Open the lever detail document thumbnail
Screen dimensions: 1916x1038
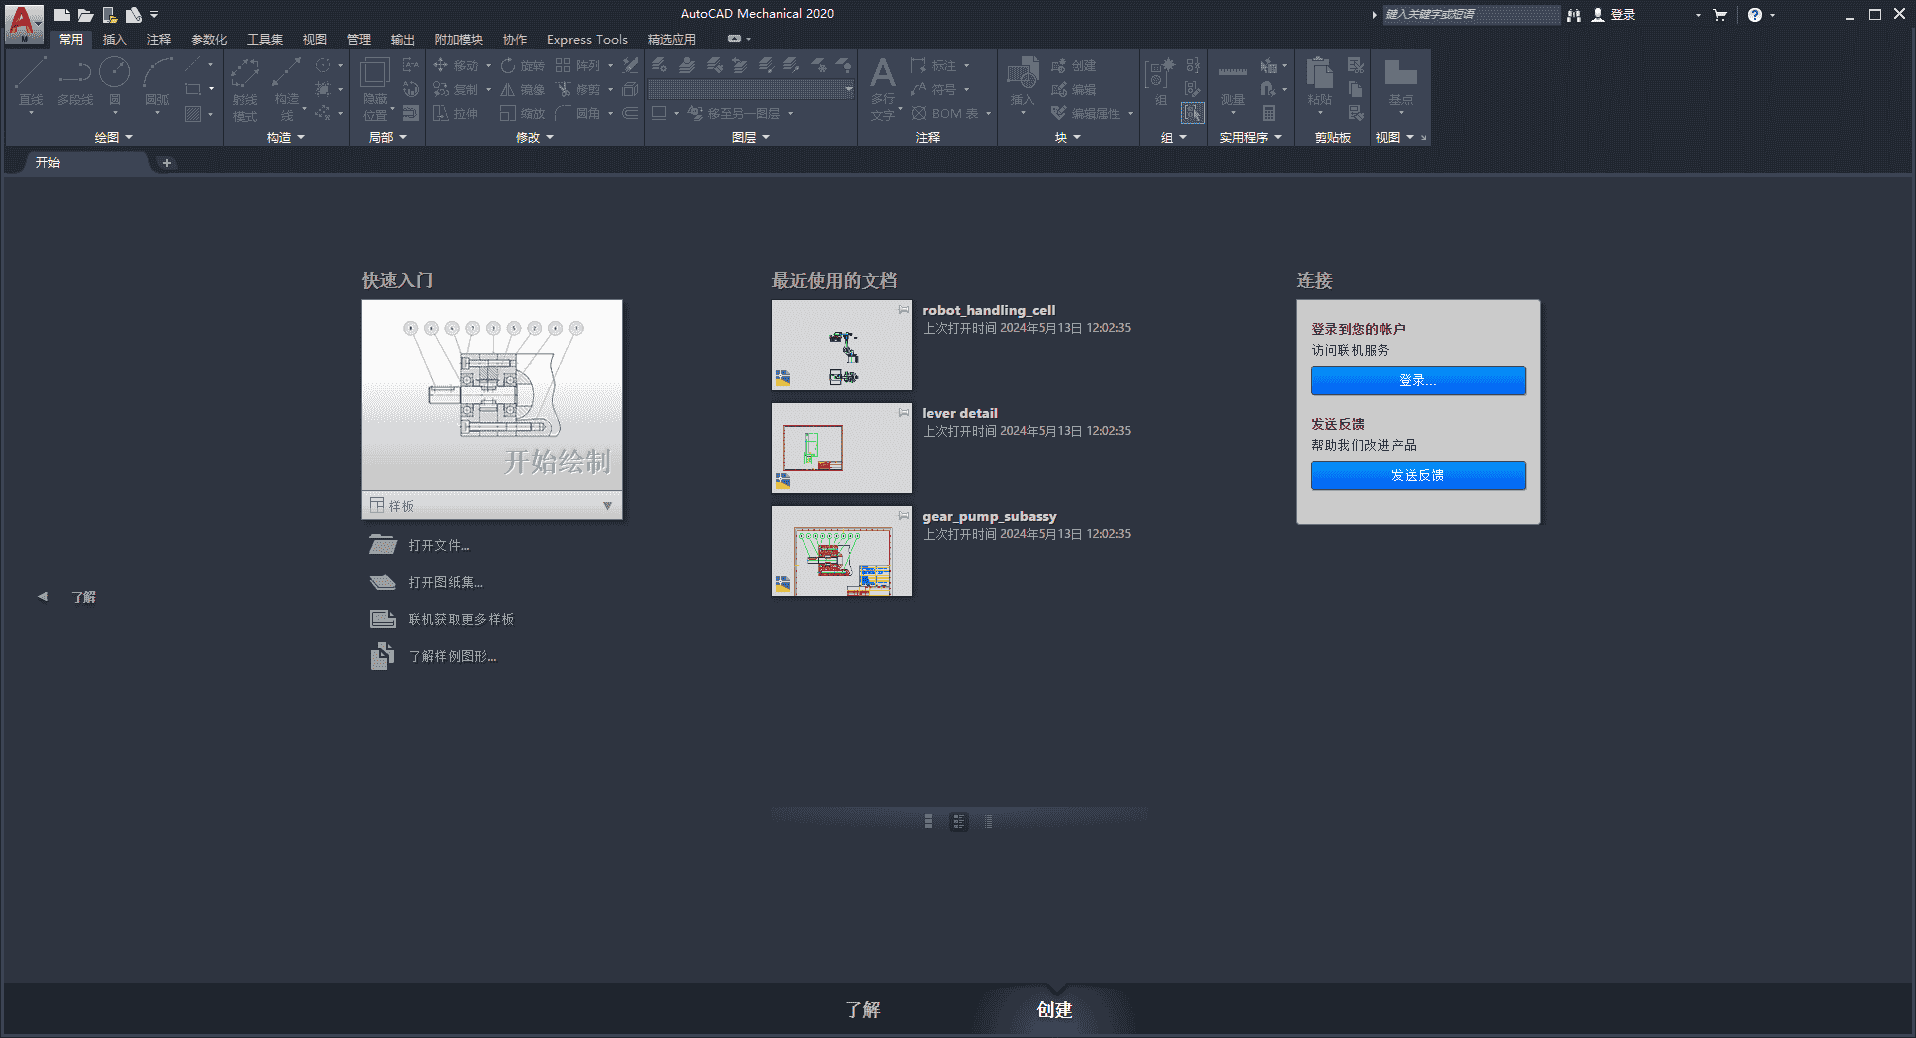tap(841, 448)
